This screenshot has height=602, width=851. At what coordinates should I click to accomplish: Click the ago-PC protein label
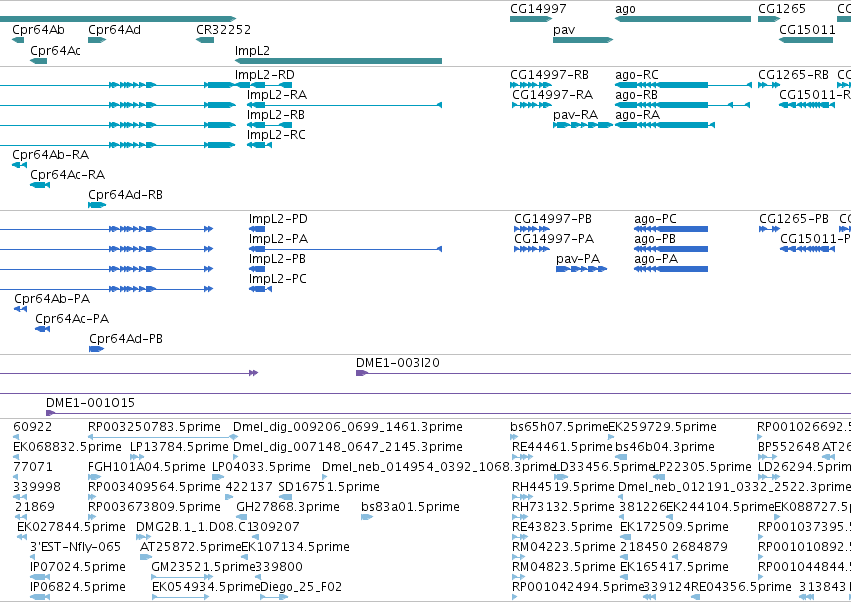coord(656,219)
